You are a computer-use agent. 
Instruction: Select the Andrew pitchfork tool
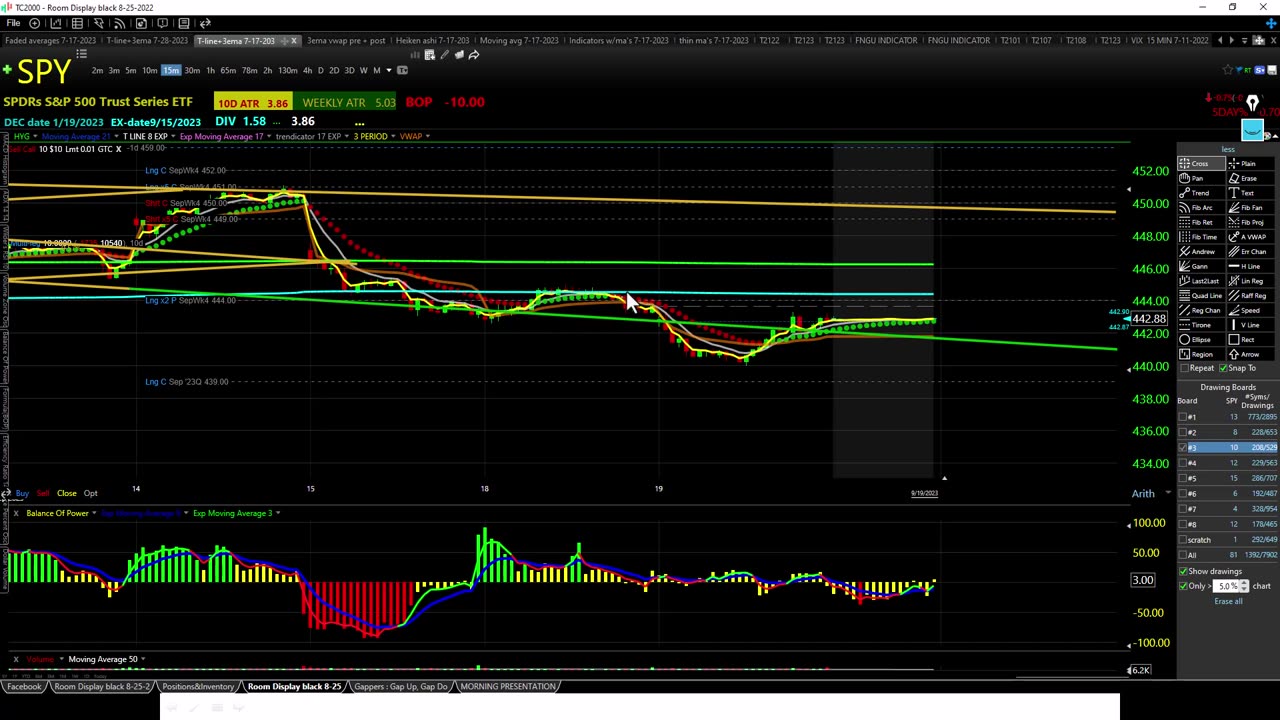(x=1201, y=251)
